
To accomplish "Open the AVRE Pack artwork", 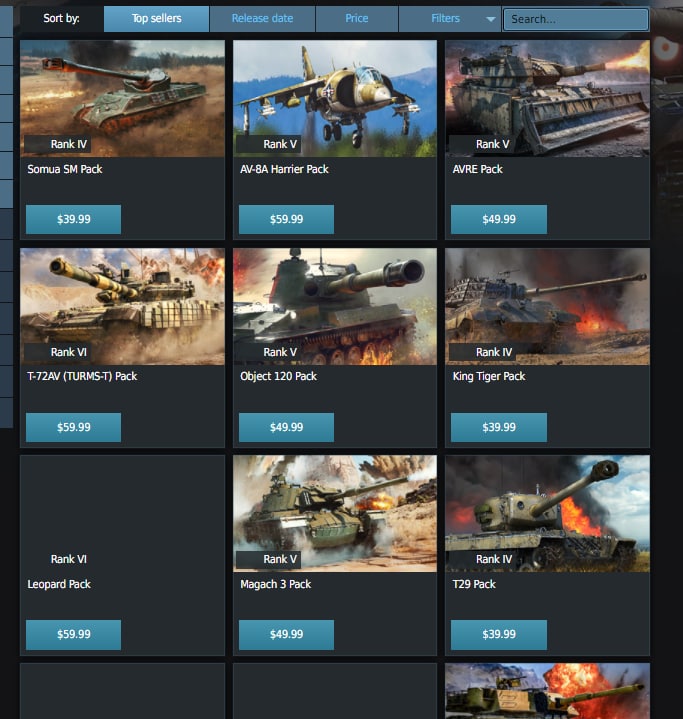I will pyautogui.click(x=547, y=99).
